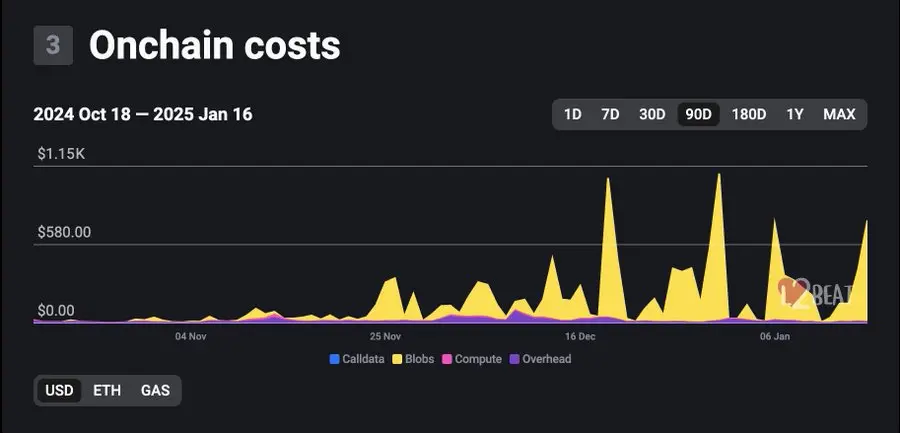Click the date range 2024 Oct 18 — 2025 Jan 16
900x433 pixels.
click(x=143, y=114)
